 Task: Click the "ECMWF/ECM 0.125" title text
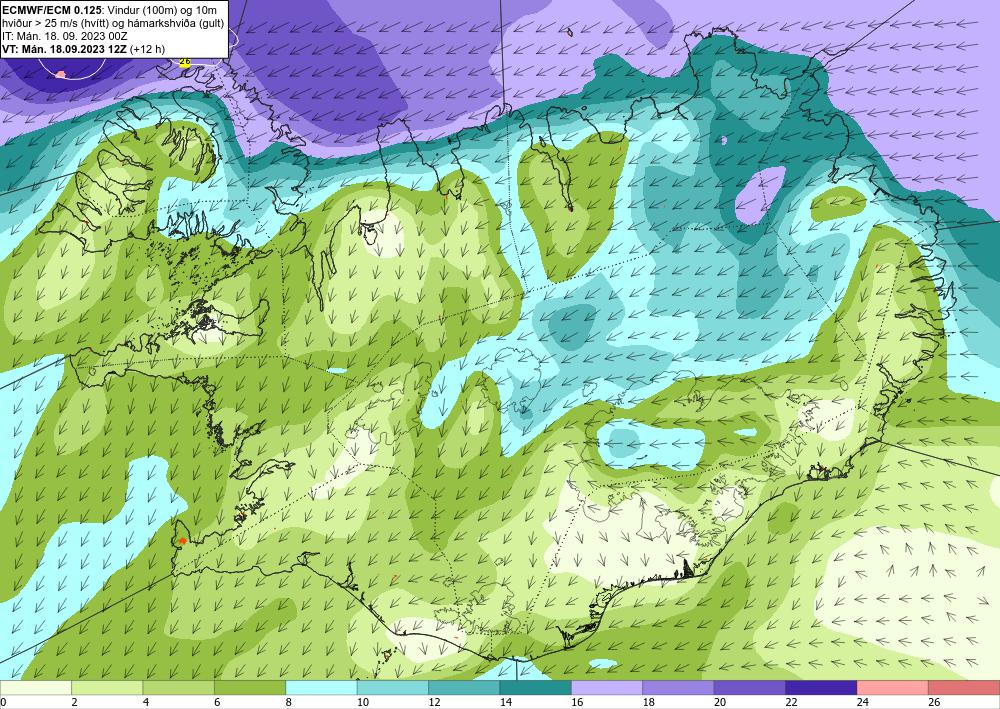tap(52, 10)
